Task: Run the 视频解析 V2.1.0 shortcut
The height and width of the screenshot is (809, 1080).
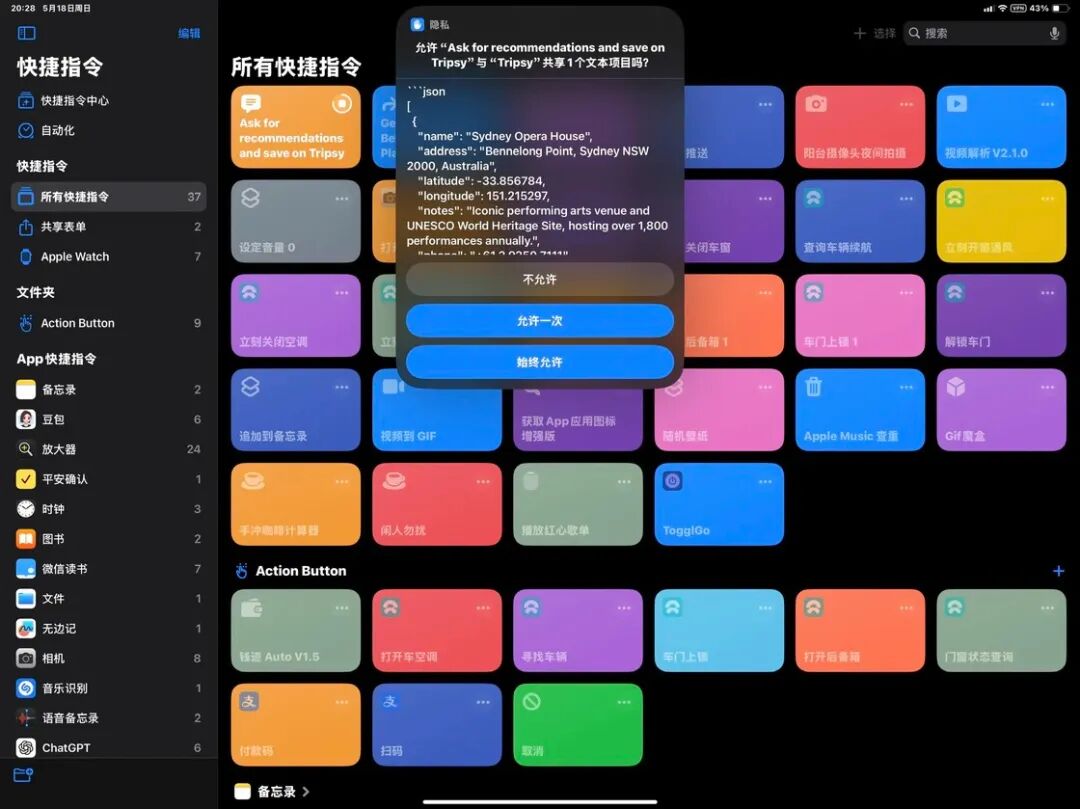Action: [x=1001, y=127]
